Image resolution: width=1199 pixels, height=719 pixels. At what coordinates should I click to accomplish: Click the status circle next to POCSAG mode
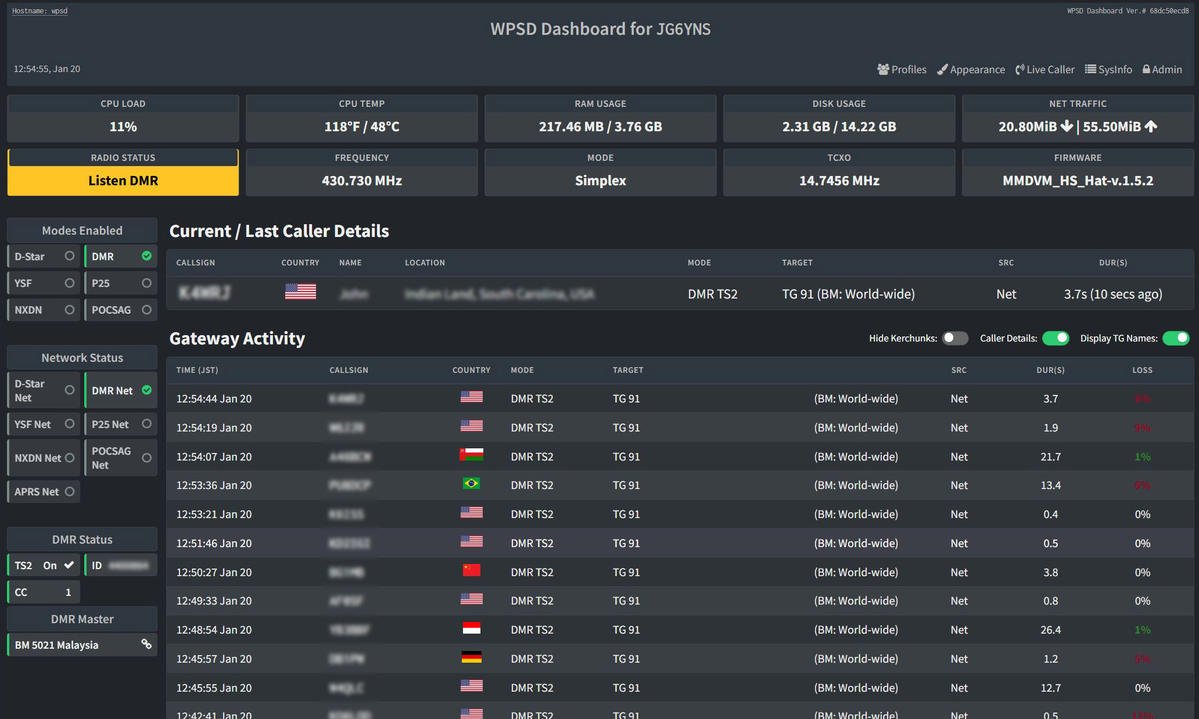(x=146, y=310)
